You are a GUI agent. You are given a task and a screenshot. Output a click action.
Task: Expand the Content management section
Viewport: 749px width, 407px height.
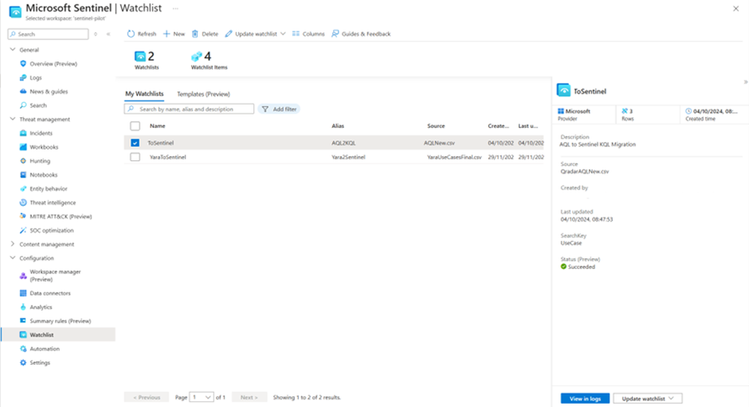(x=12, y=244)
